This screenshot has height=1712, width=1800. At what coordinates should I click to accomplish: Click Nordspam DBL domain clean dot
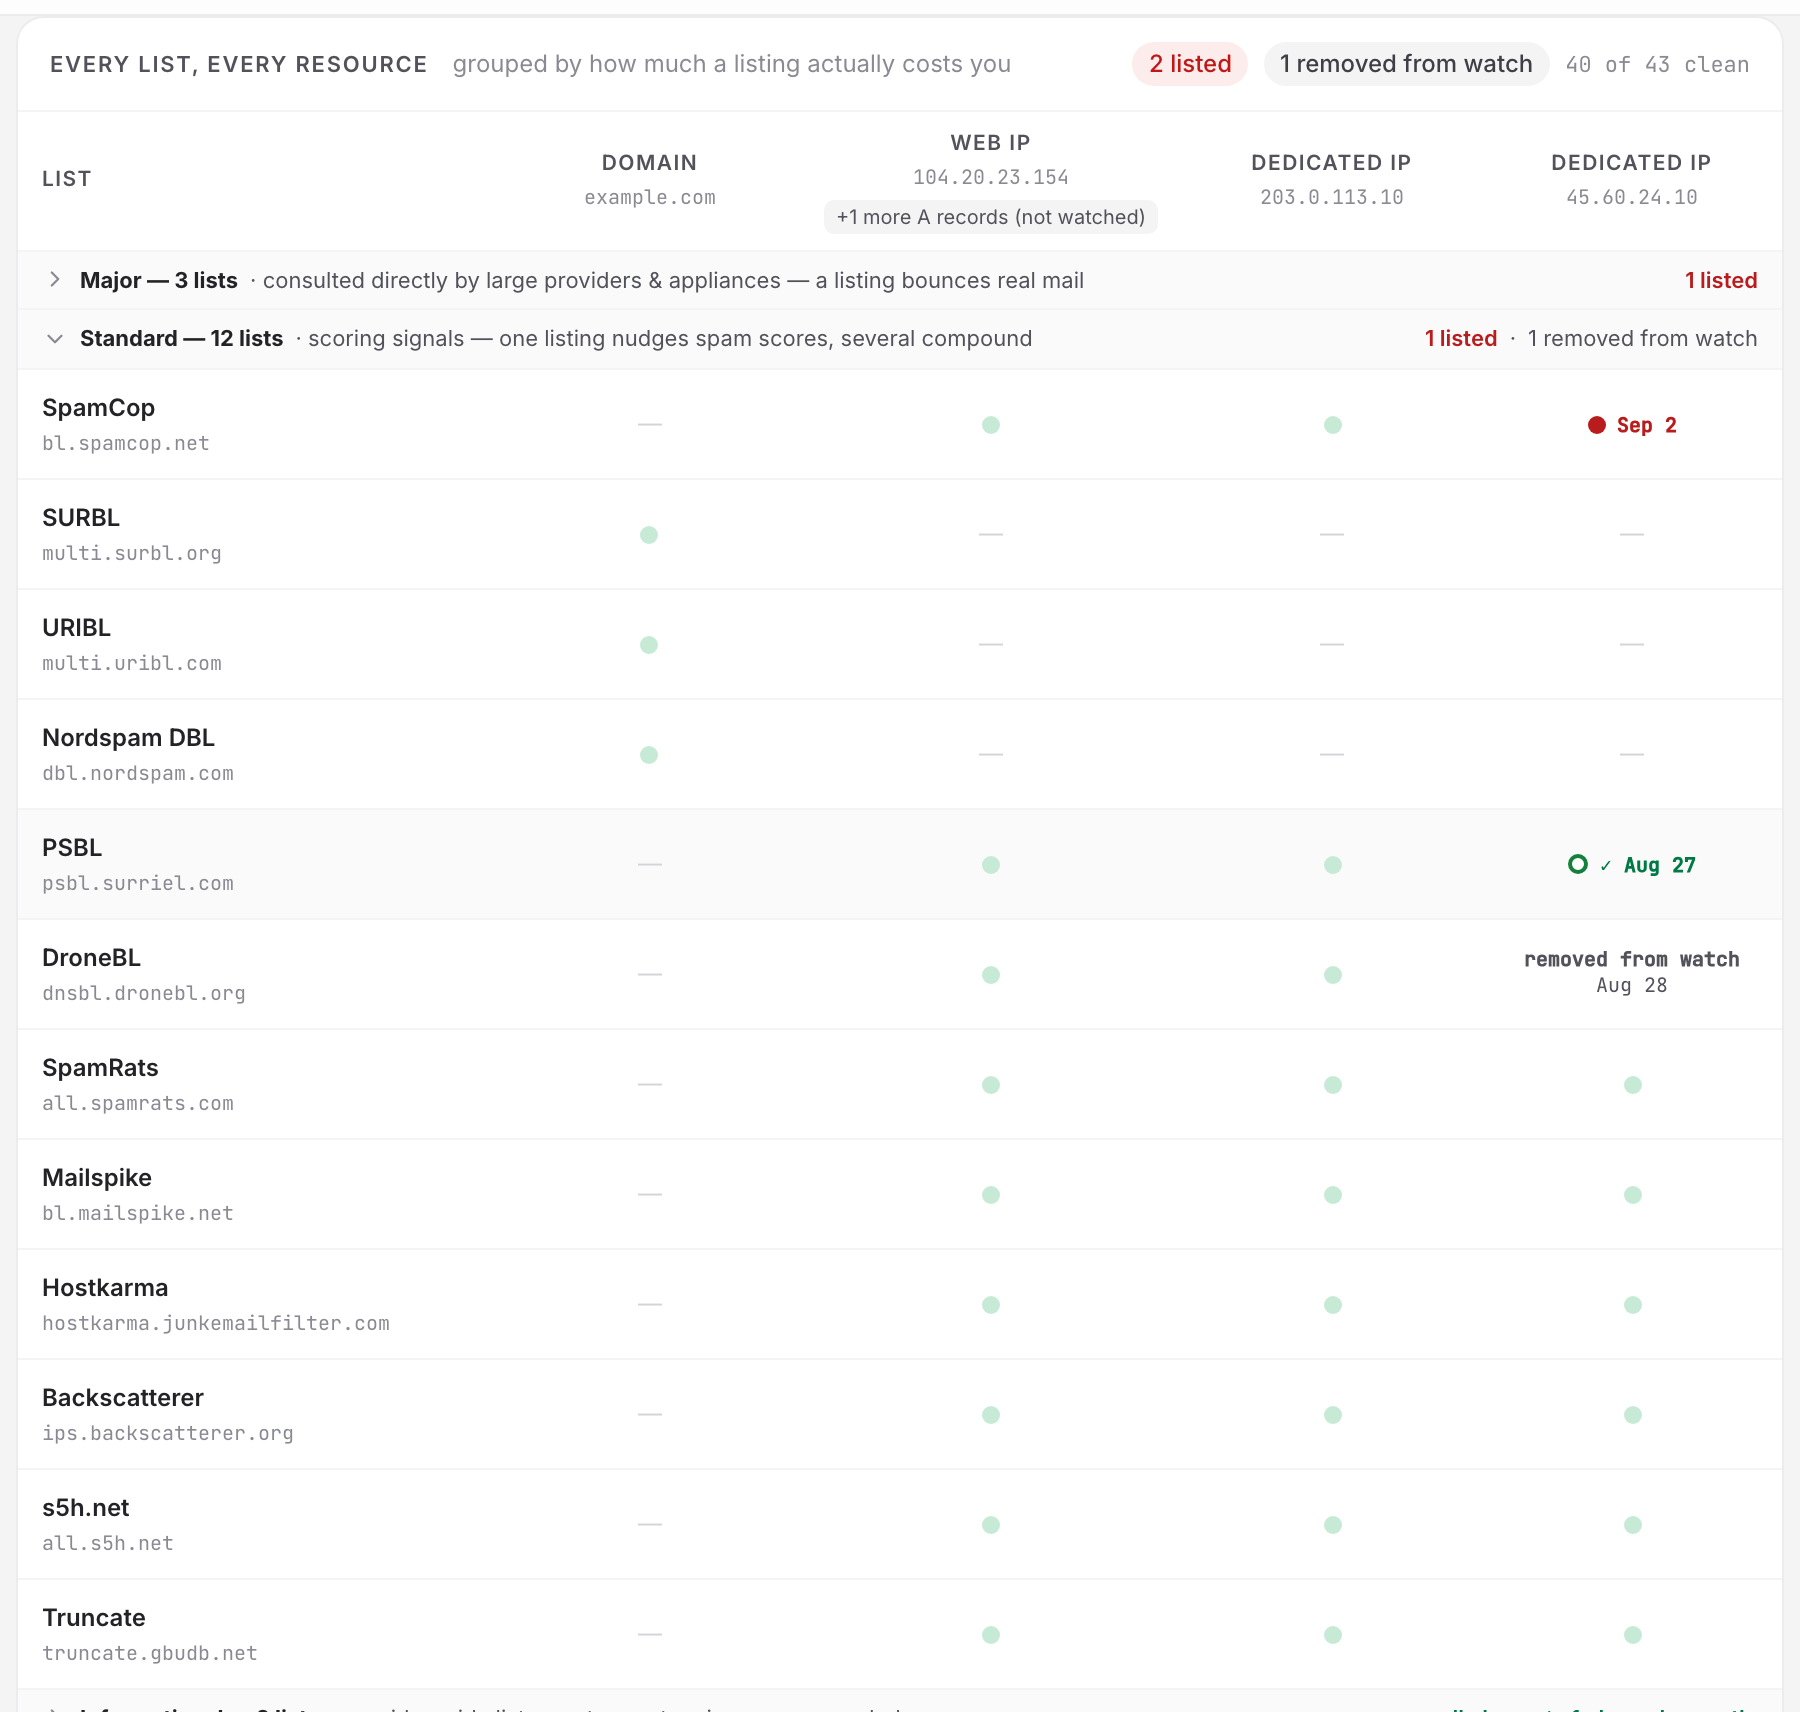649,755
